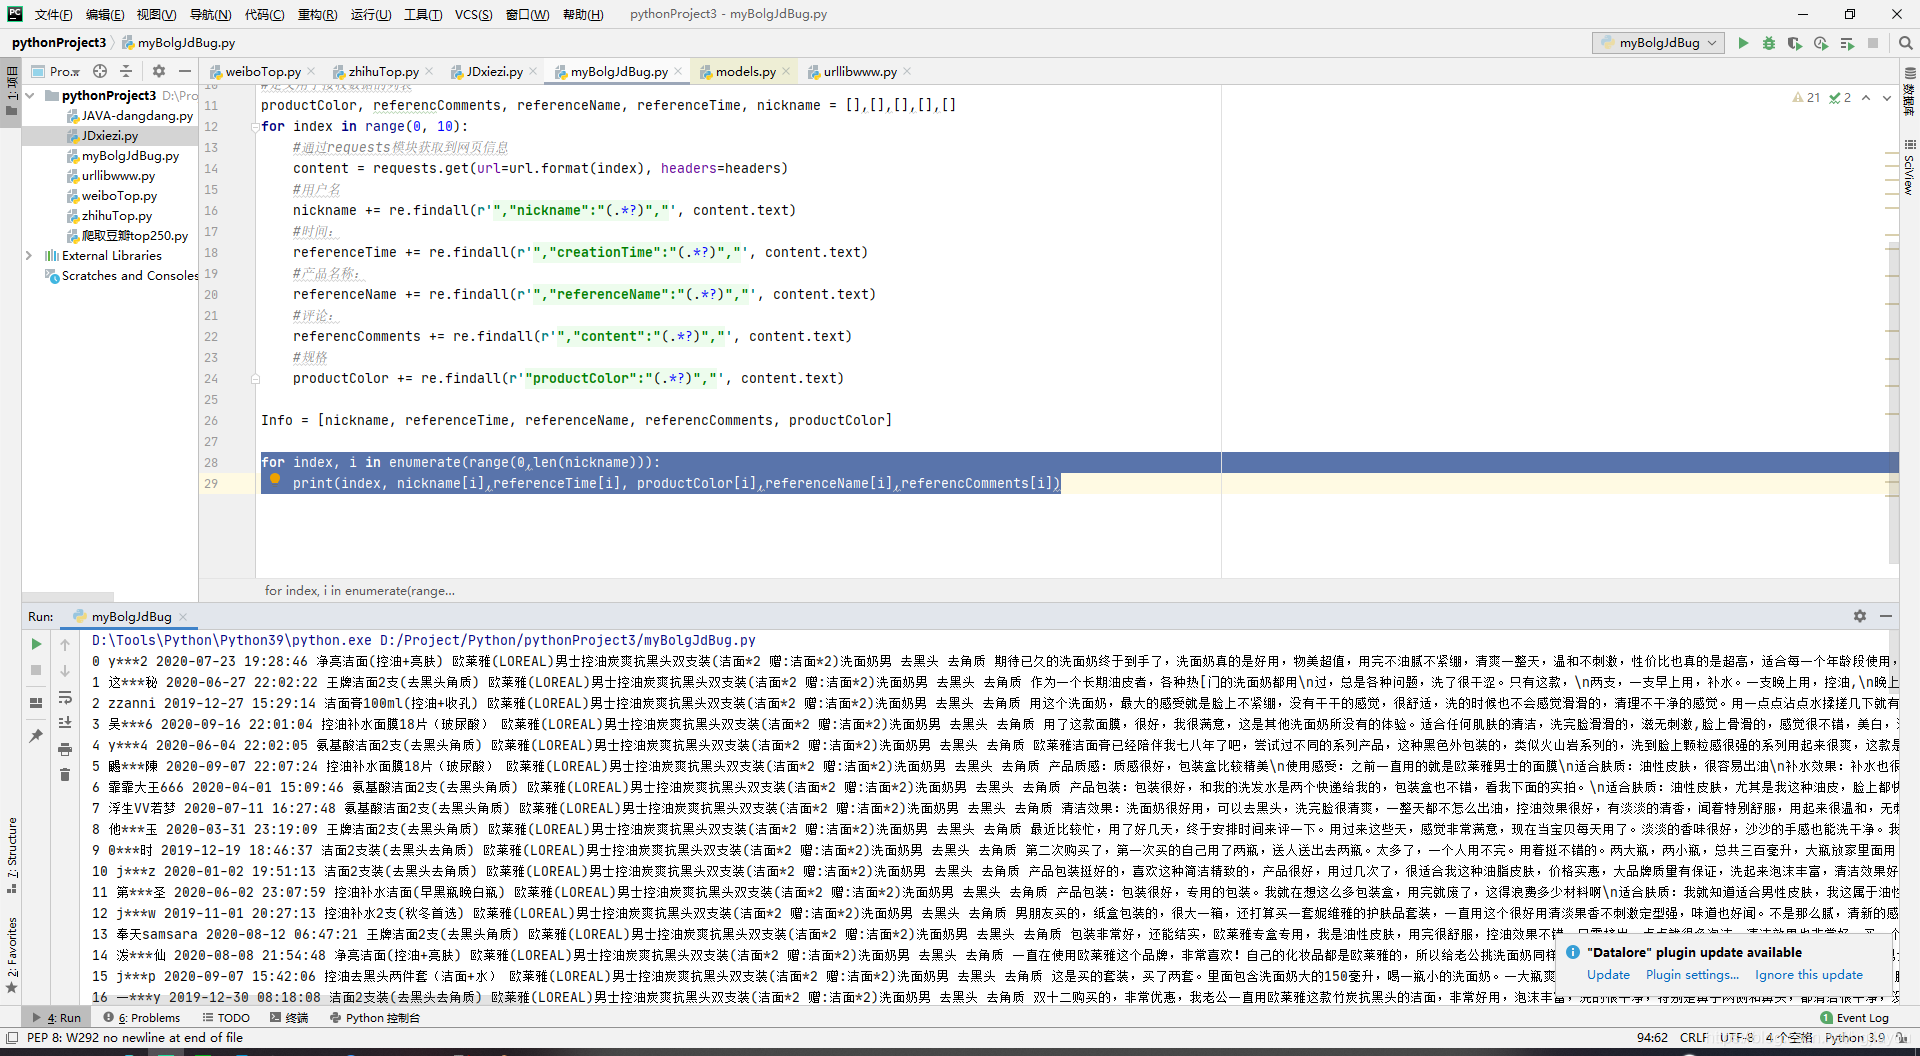Click the Profile run icon
The image size is (1920, 1056).
(1820, 43)
